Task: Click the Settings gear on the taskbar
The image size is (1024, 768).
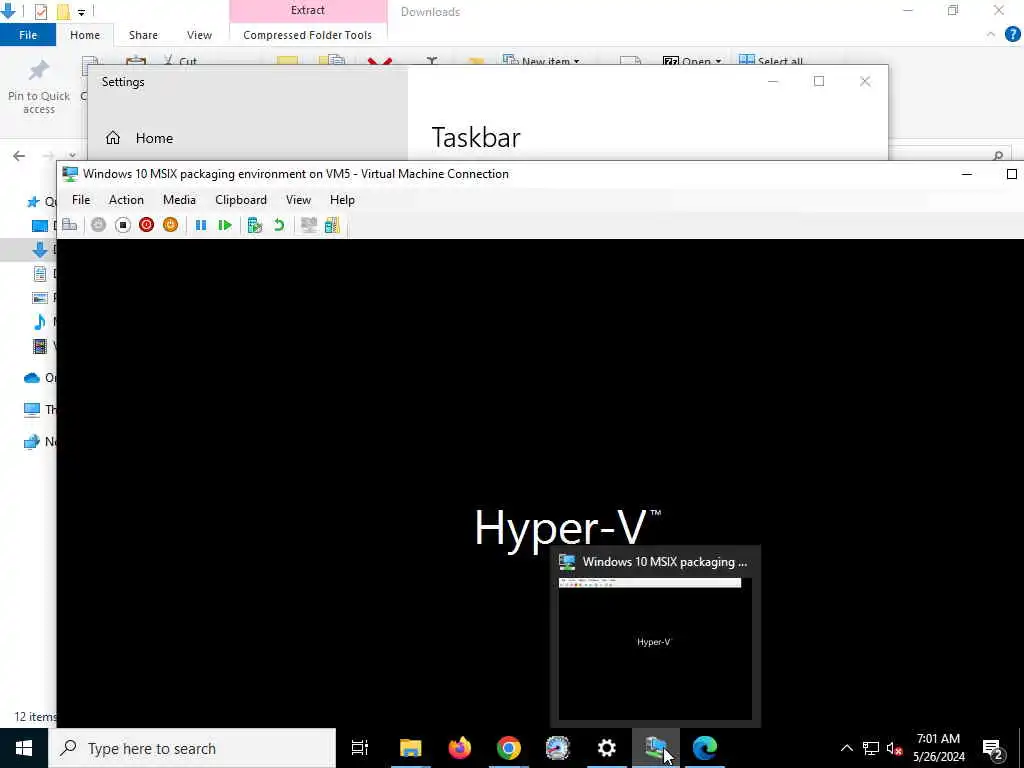Action: [x=607, y=748]
